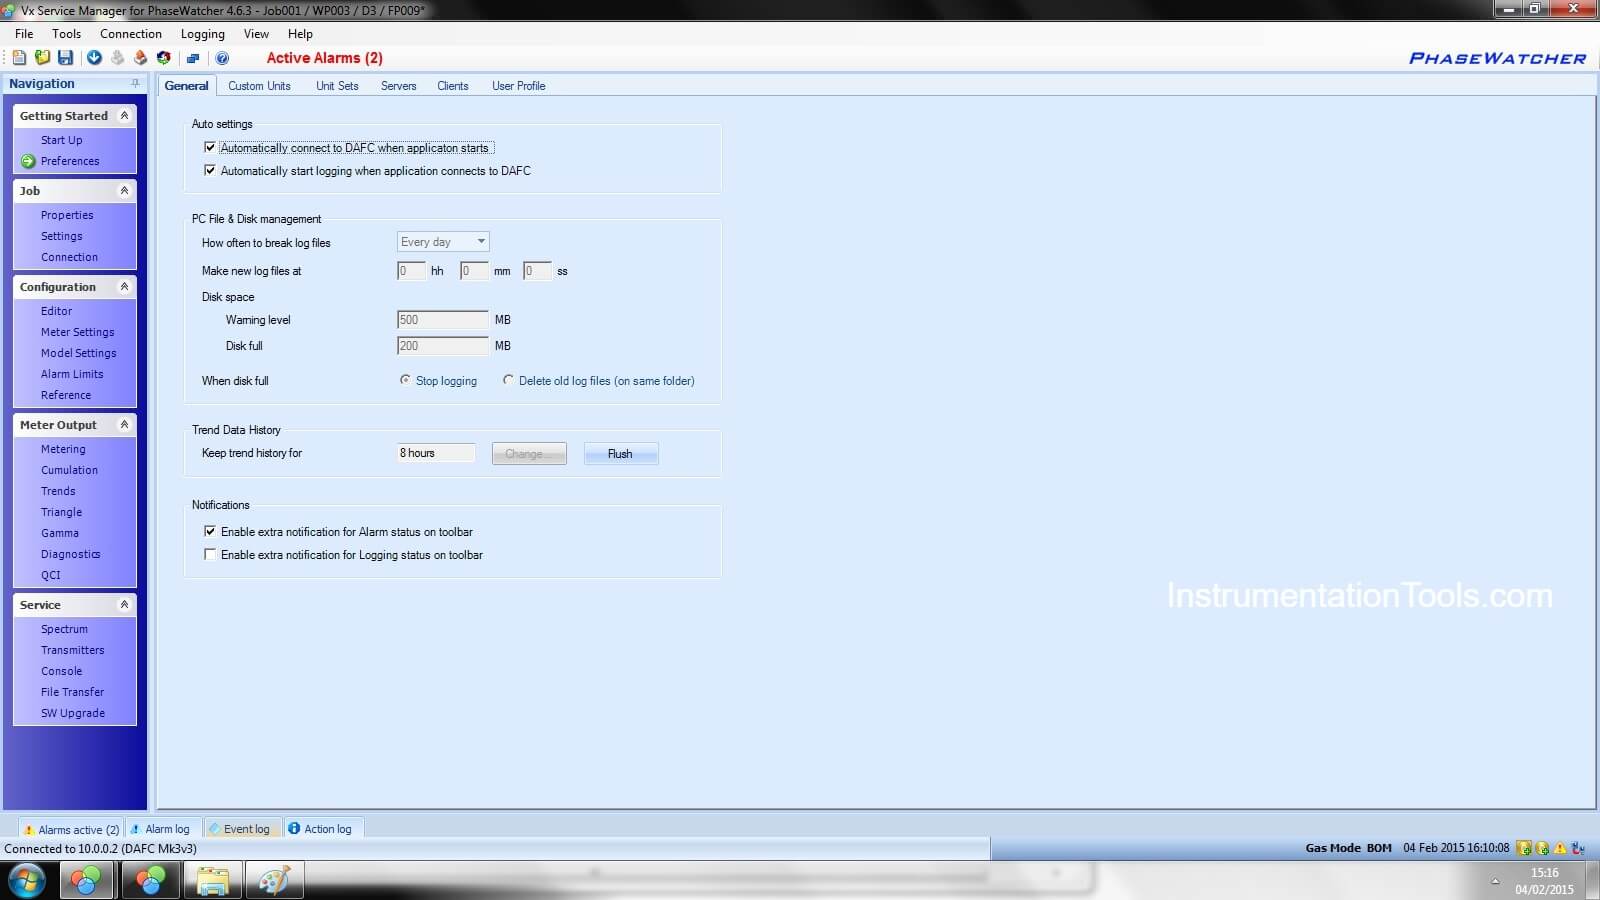Select Delete old log files radio button

click(x=508, y=380)
